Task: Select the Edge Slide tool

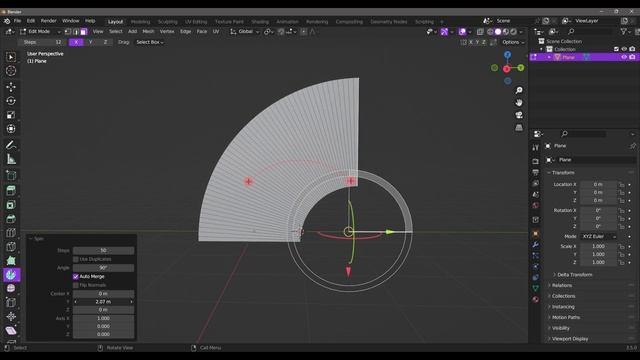Action: [11, 302]
